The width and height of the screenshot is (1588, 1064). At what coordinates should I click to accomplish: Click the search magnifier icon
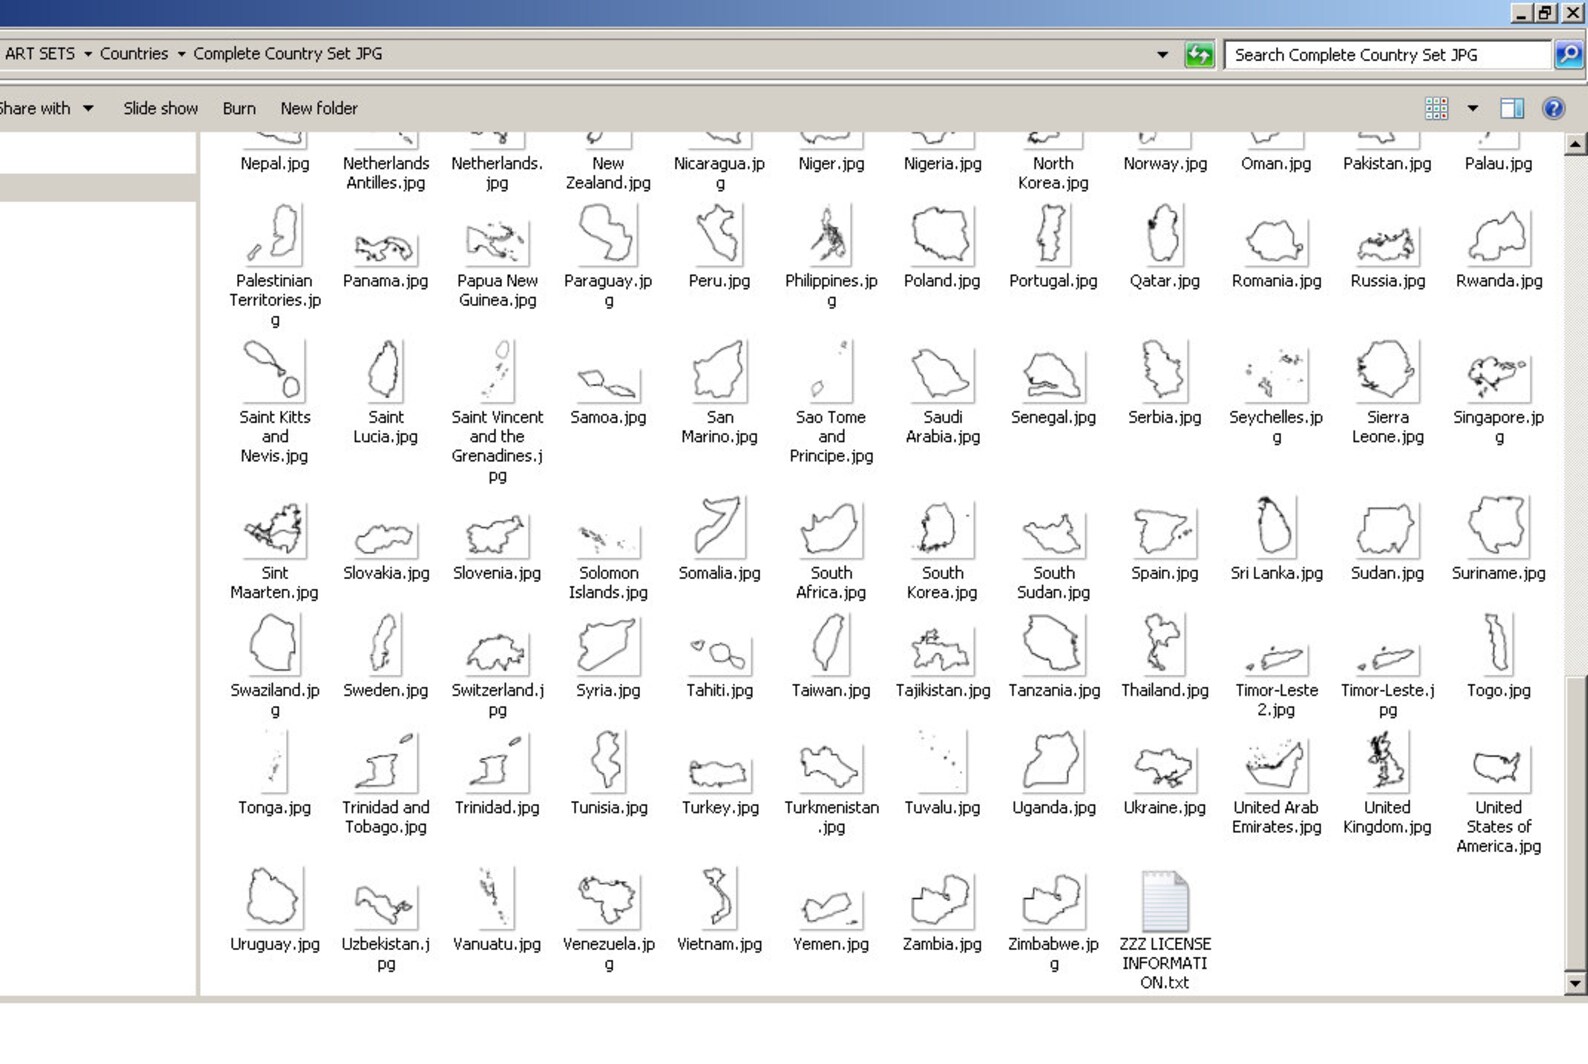1567,54
